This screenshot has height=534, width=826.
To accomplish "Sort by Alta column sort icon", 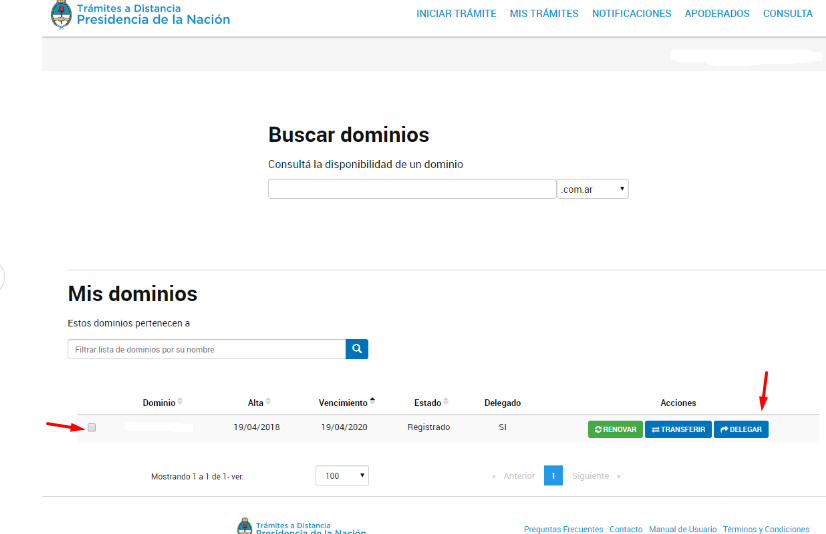I will 268,402.
